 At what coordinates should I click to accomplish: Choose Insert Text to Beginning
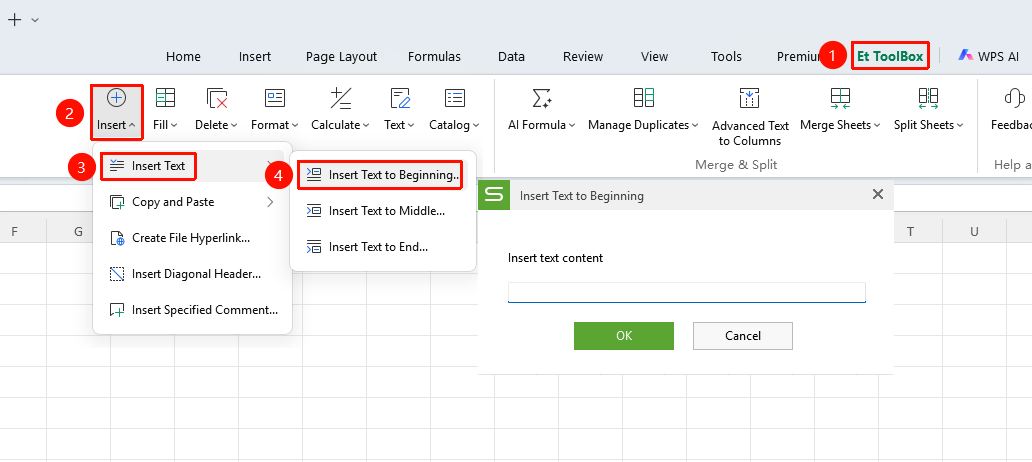coord(382,175)
